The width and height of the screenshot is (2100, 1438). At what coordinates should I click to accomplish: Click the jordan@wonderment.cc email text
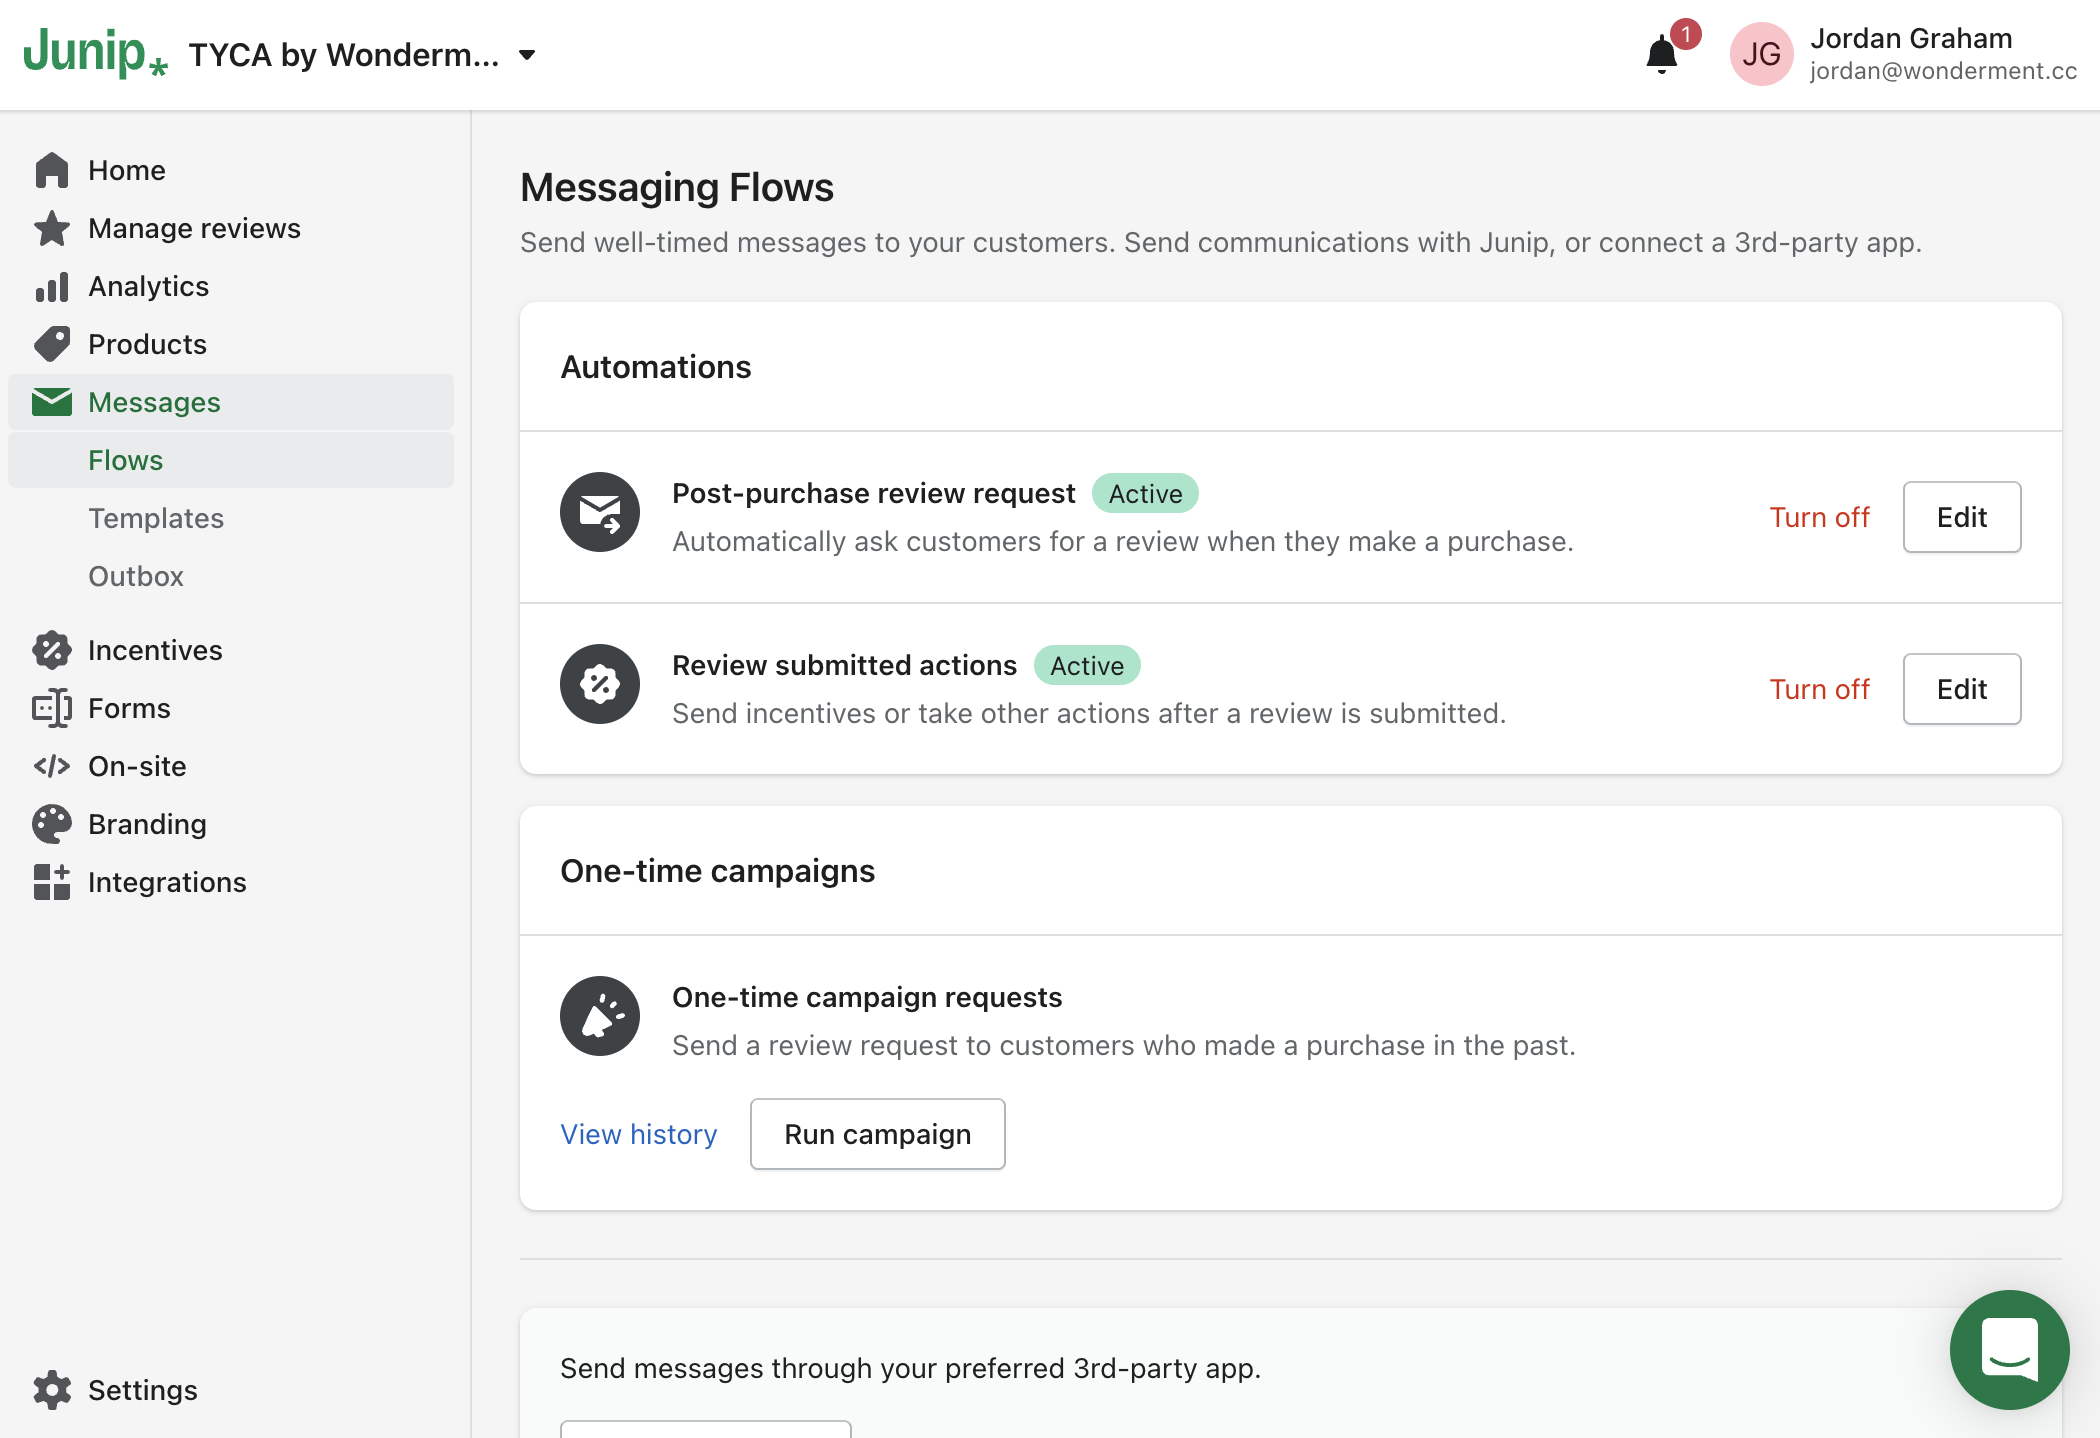coord(1943,71)
